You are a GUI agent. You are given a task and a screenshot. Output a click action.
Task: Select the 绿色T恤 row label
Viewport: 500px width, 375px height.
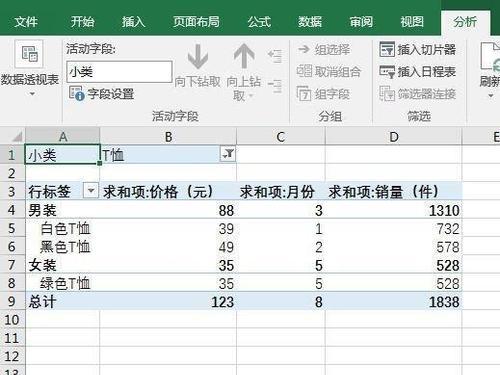click(x=65, y=283)
